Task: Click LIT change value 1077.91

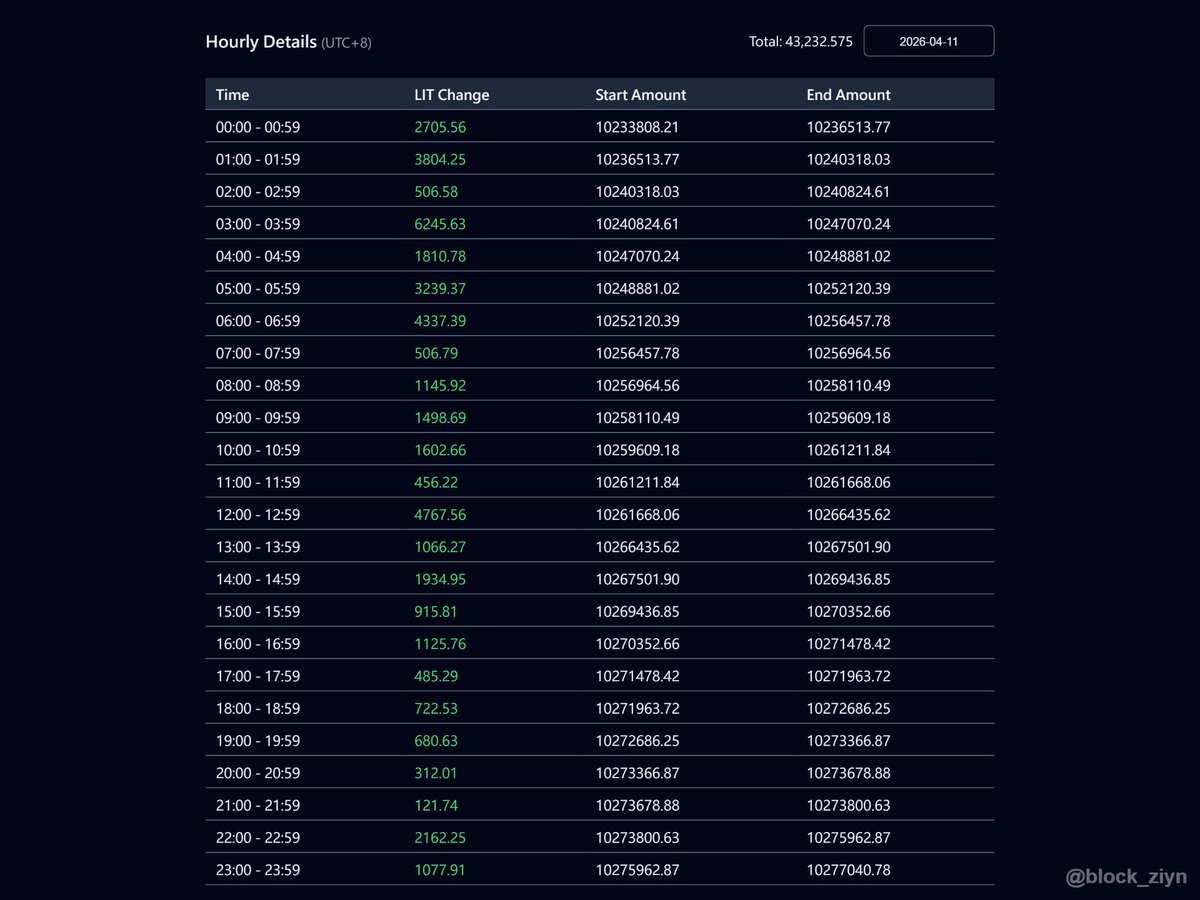Action: coord(440,870)
